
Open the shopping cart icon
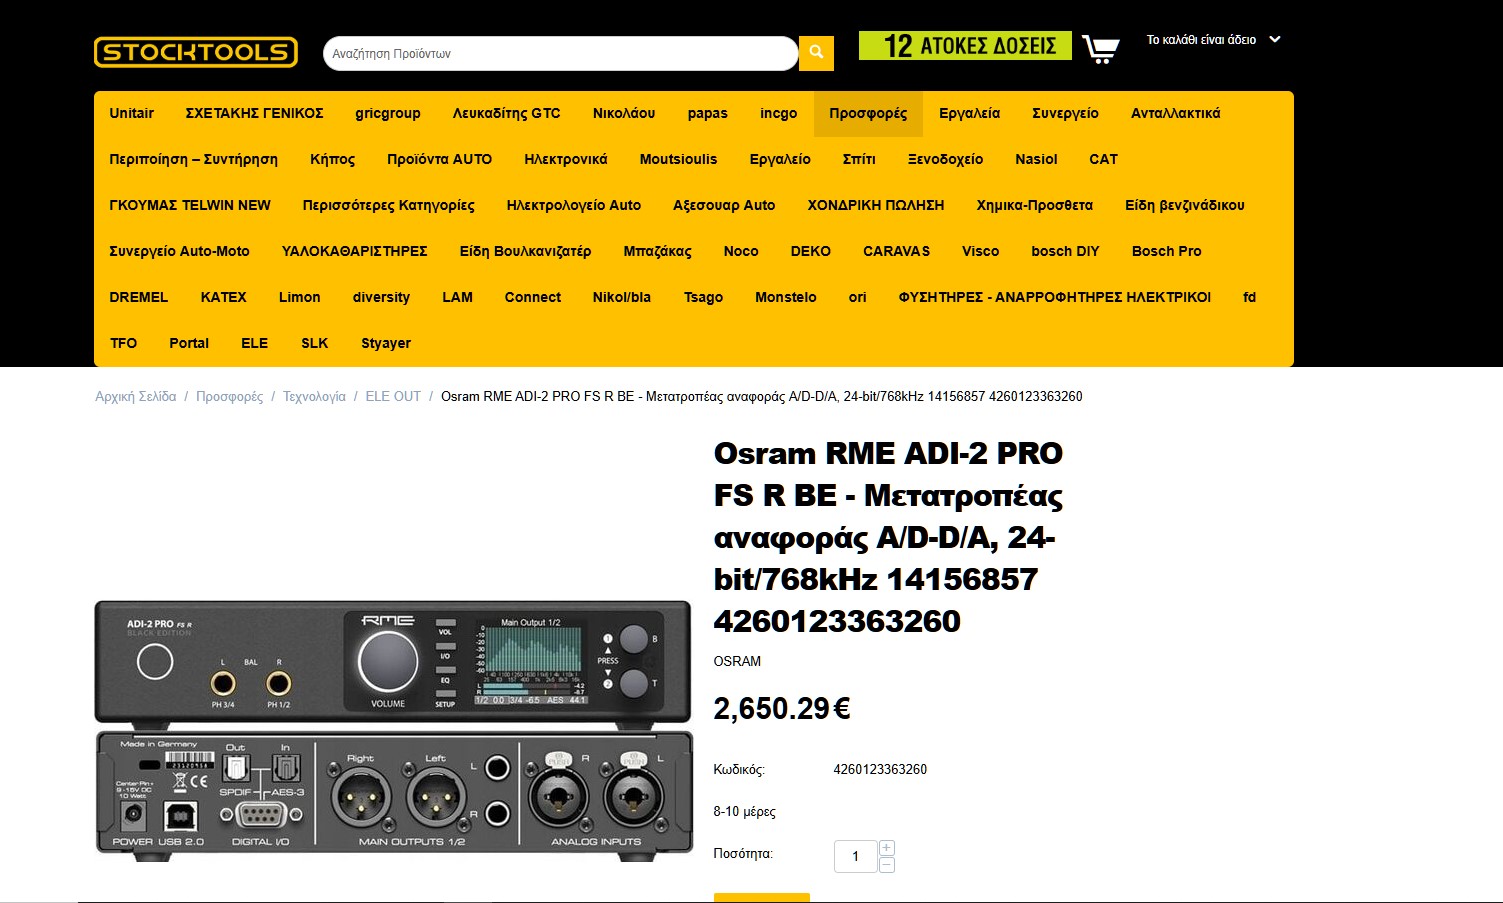click(x=1100, y=48)
